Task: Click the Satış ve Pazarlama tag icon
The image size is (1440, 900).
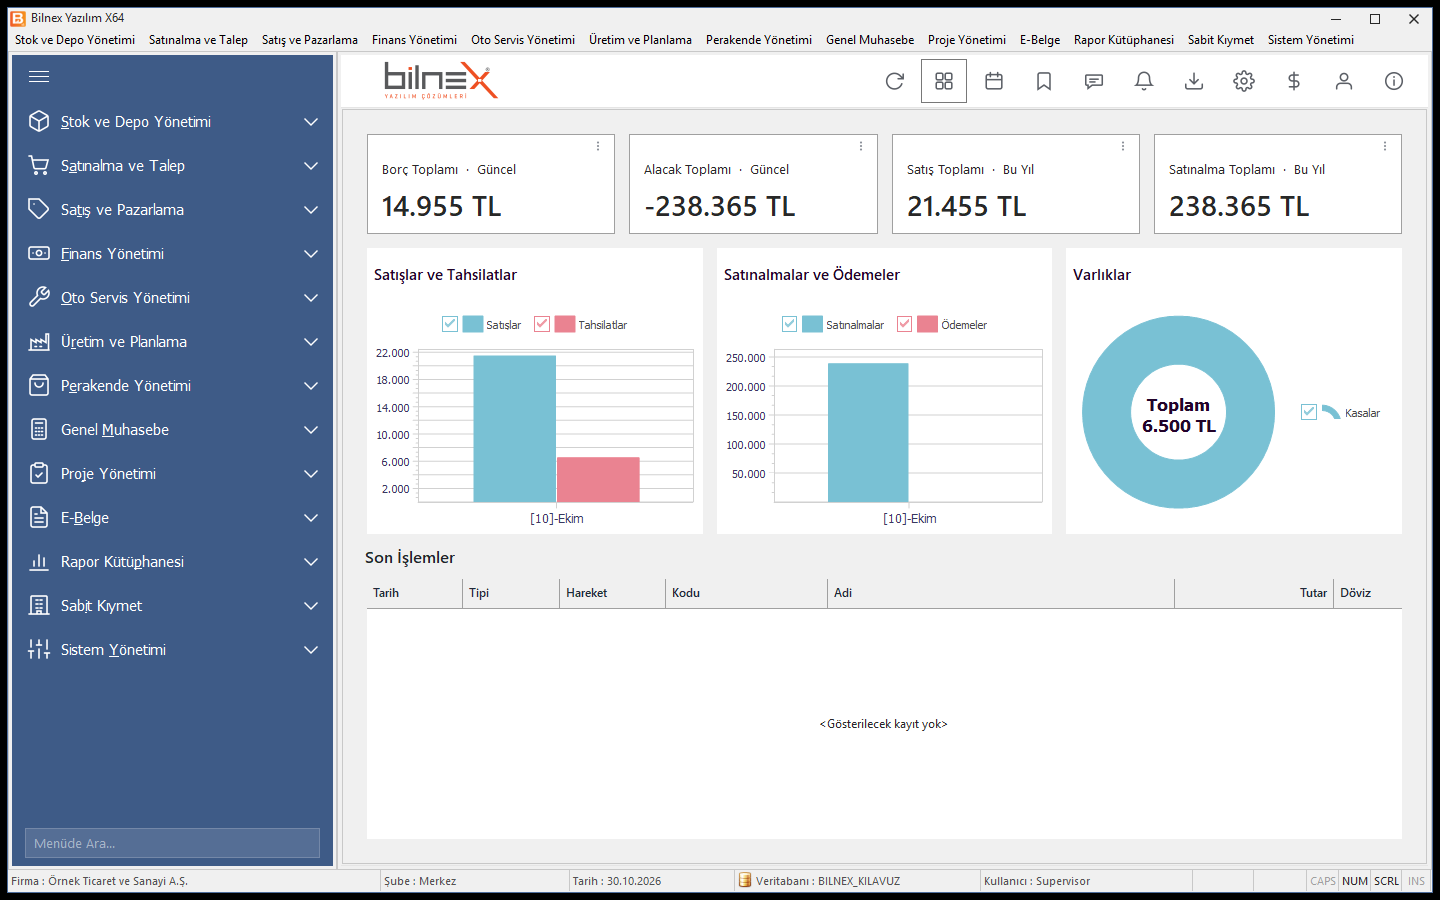Action: click(x=39, y=209)
